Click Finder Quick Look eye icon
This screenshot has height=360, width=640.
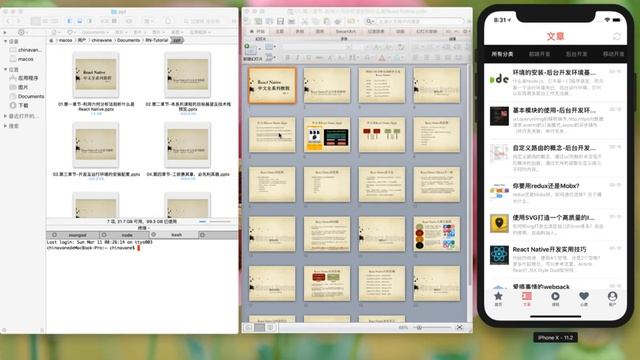coord(129,21)
